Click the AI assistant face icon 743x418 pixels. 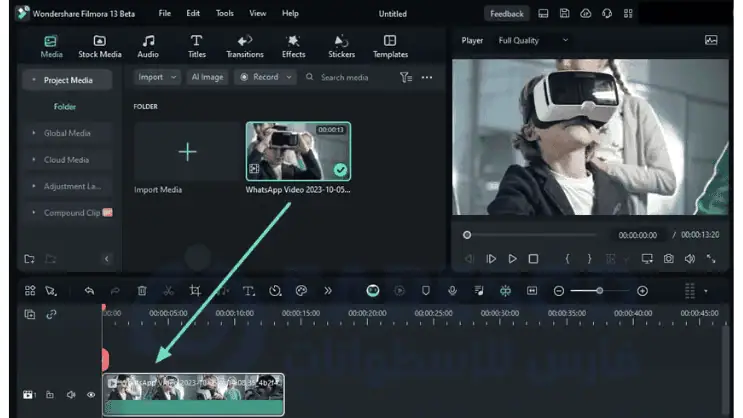pos(373,291)
